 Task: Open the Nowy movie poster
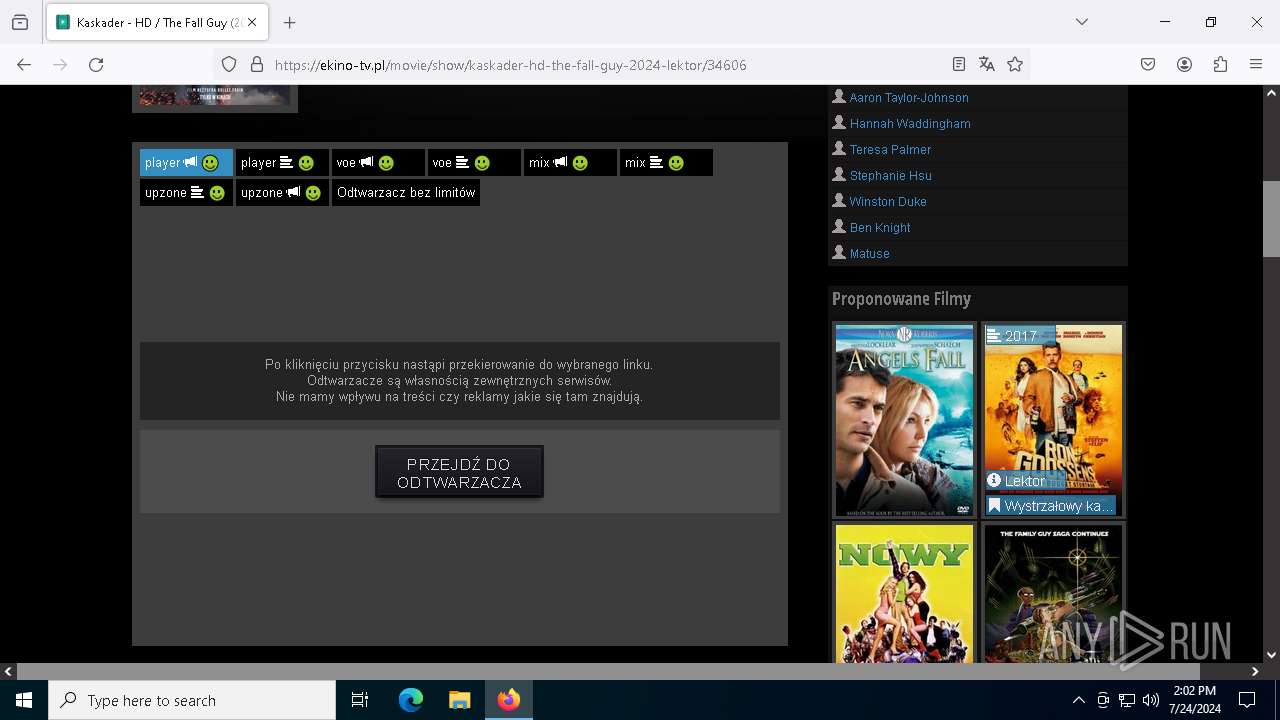click(904, 593)
